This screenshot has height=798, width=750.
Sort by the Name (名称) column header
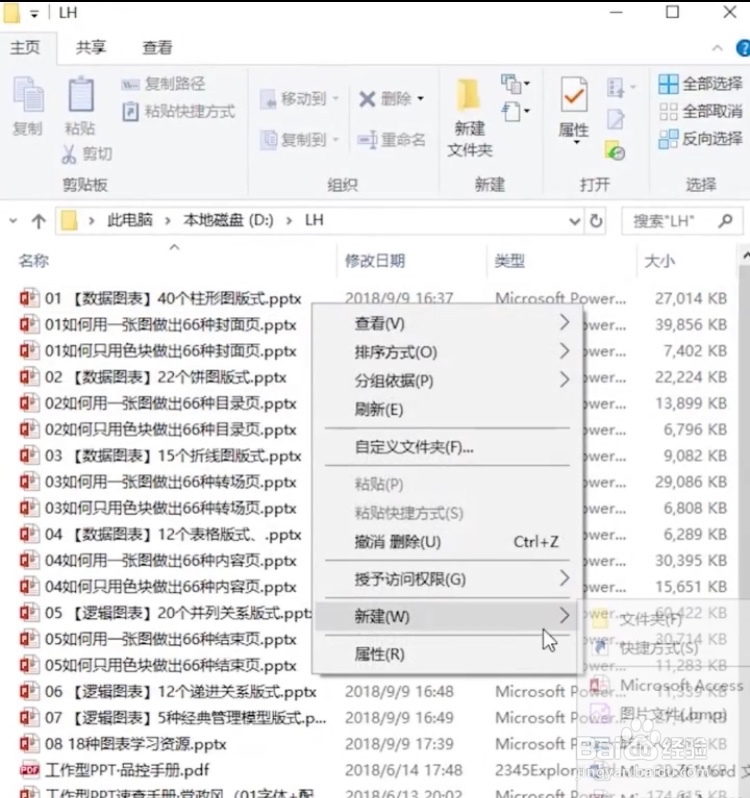point(34,261)
